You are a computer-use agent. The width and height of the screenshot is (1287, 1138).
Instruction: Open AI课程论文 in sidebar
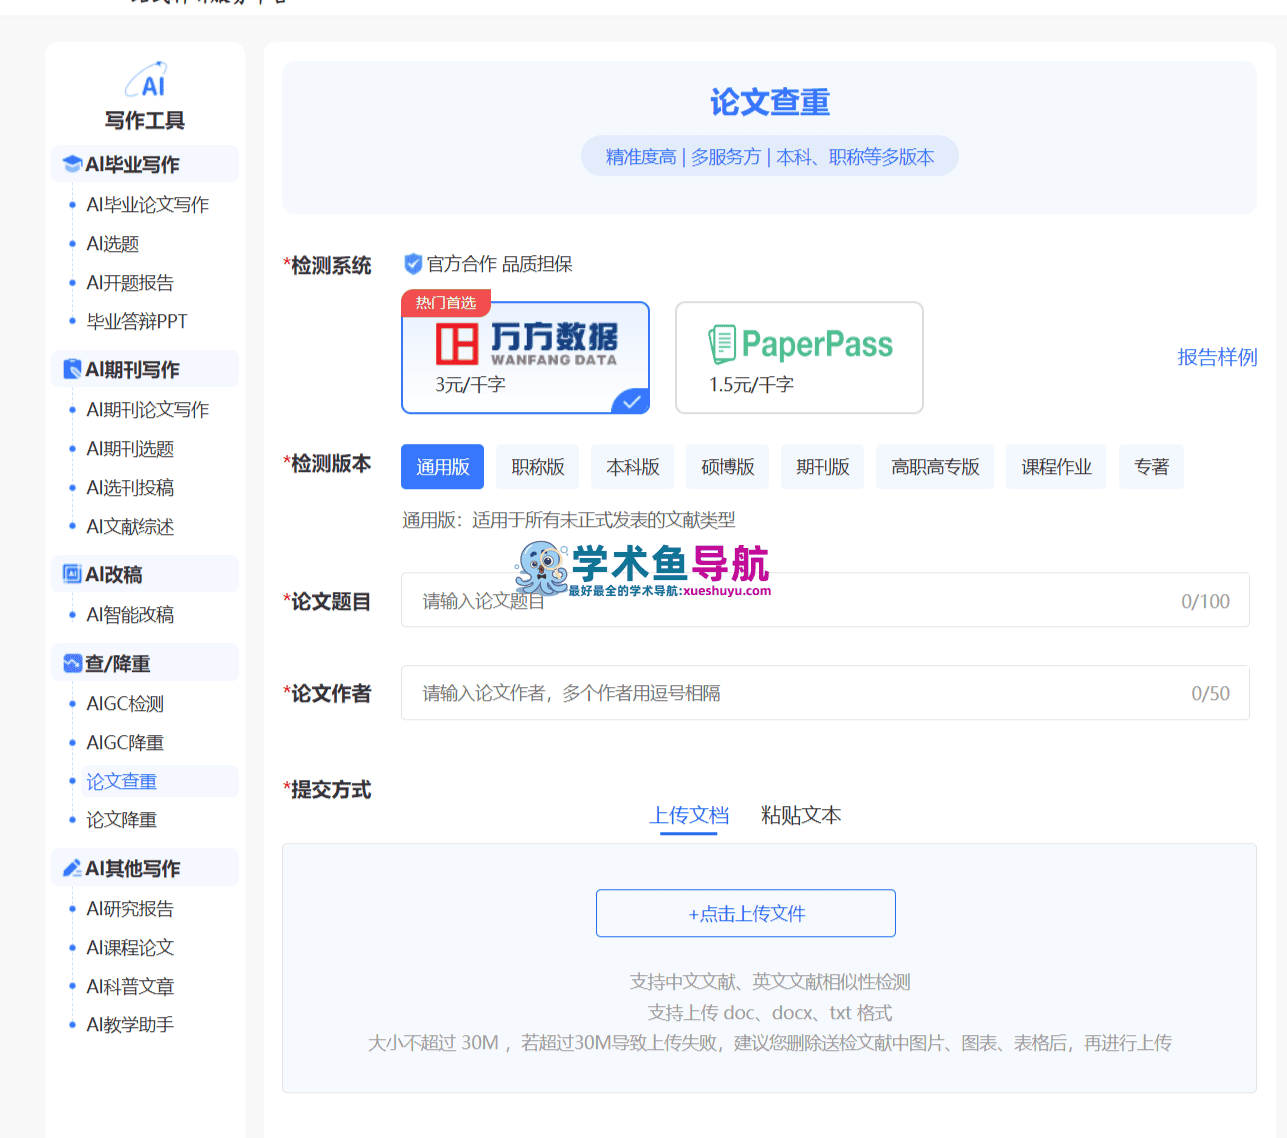coord(130,947)
